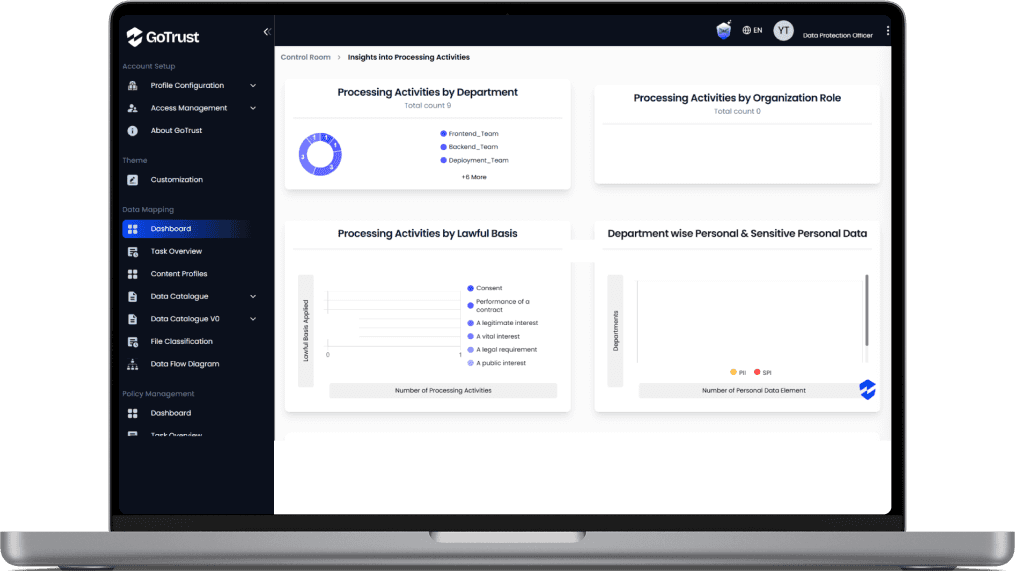
Task: Expand Data Catalogue V0 chevron
Action: point(253,319)
